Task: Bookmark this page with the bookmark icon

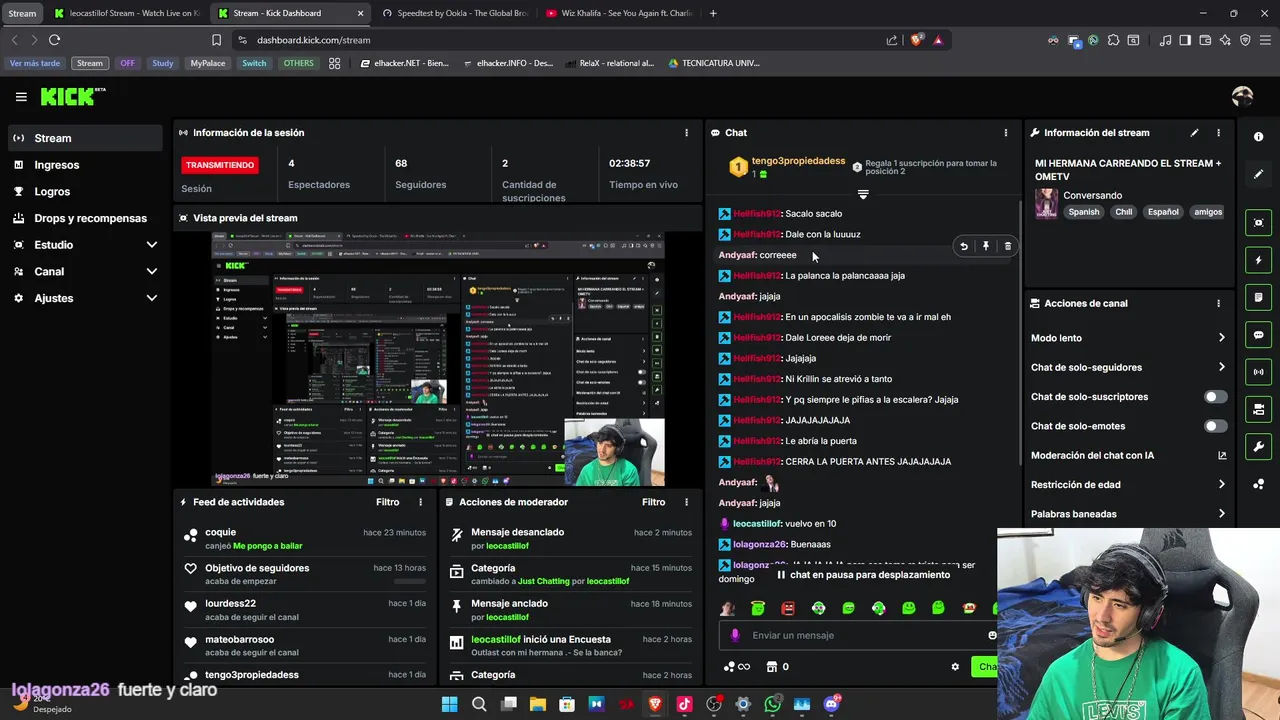Action: [x=216, y=40]
